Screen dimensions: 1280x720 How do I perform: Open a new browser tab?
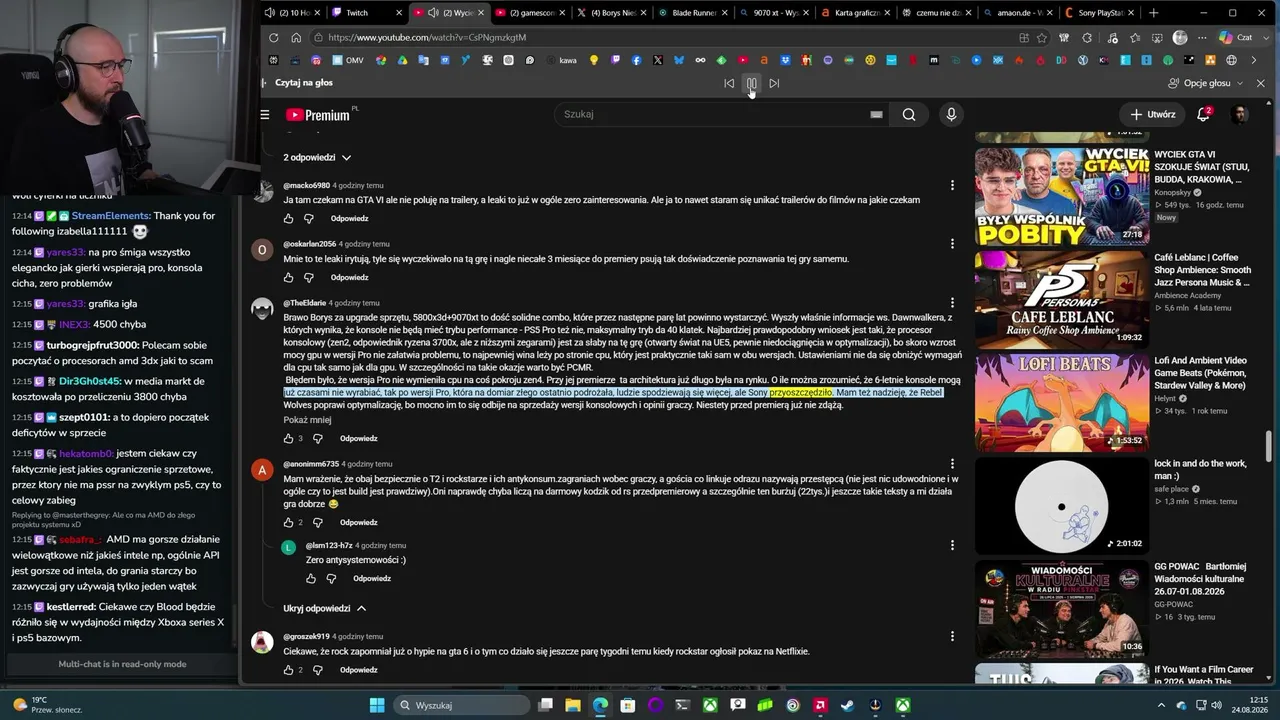click(x=1153, y=13)
